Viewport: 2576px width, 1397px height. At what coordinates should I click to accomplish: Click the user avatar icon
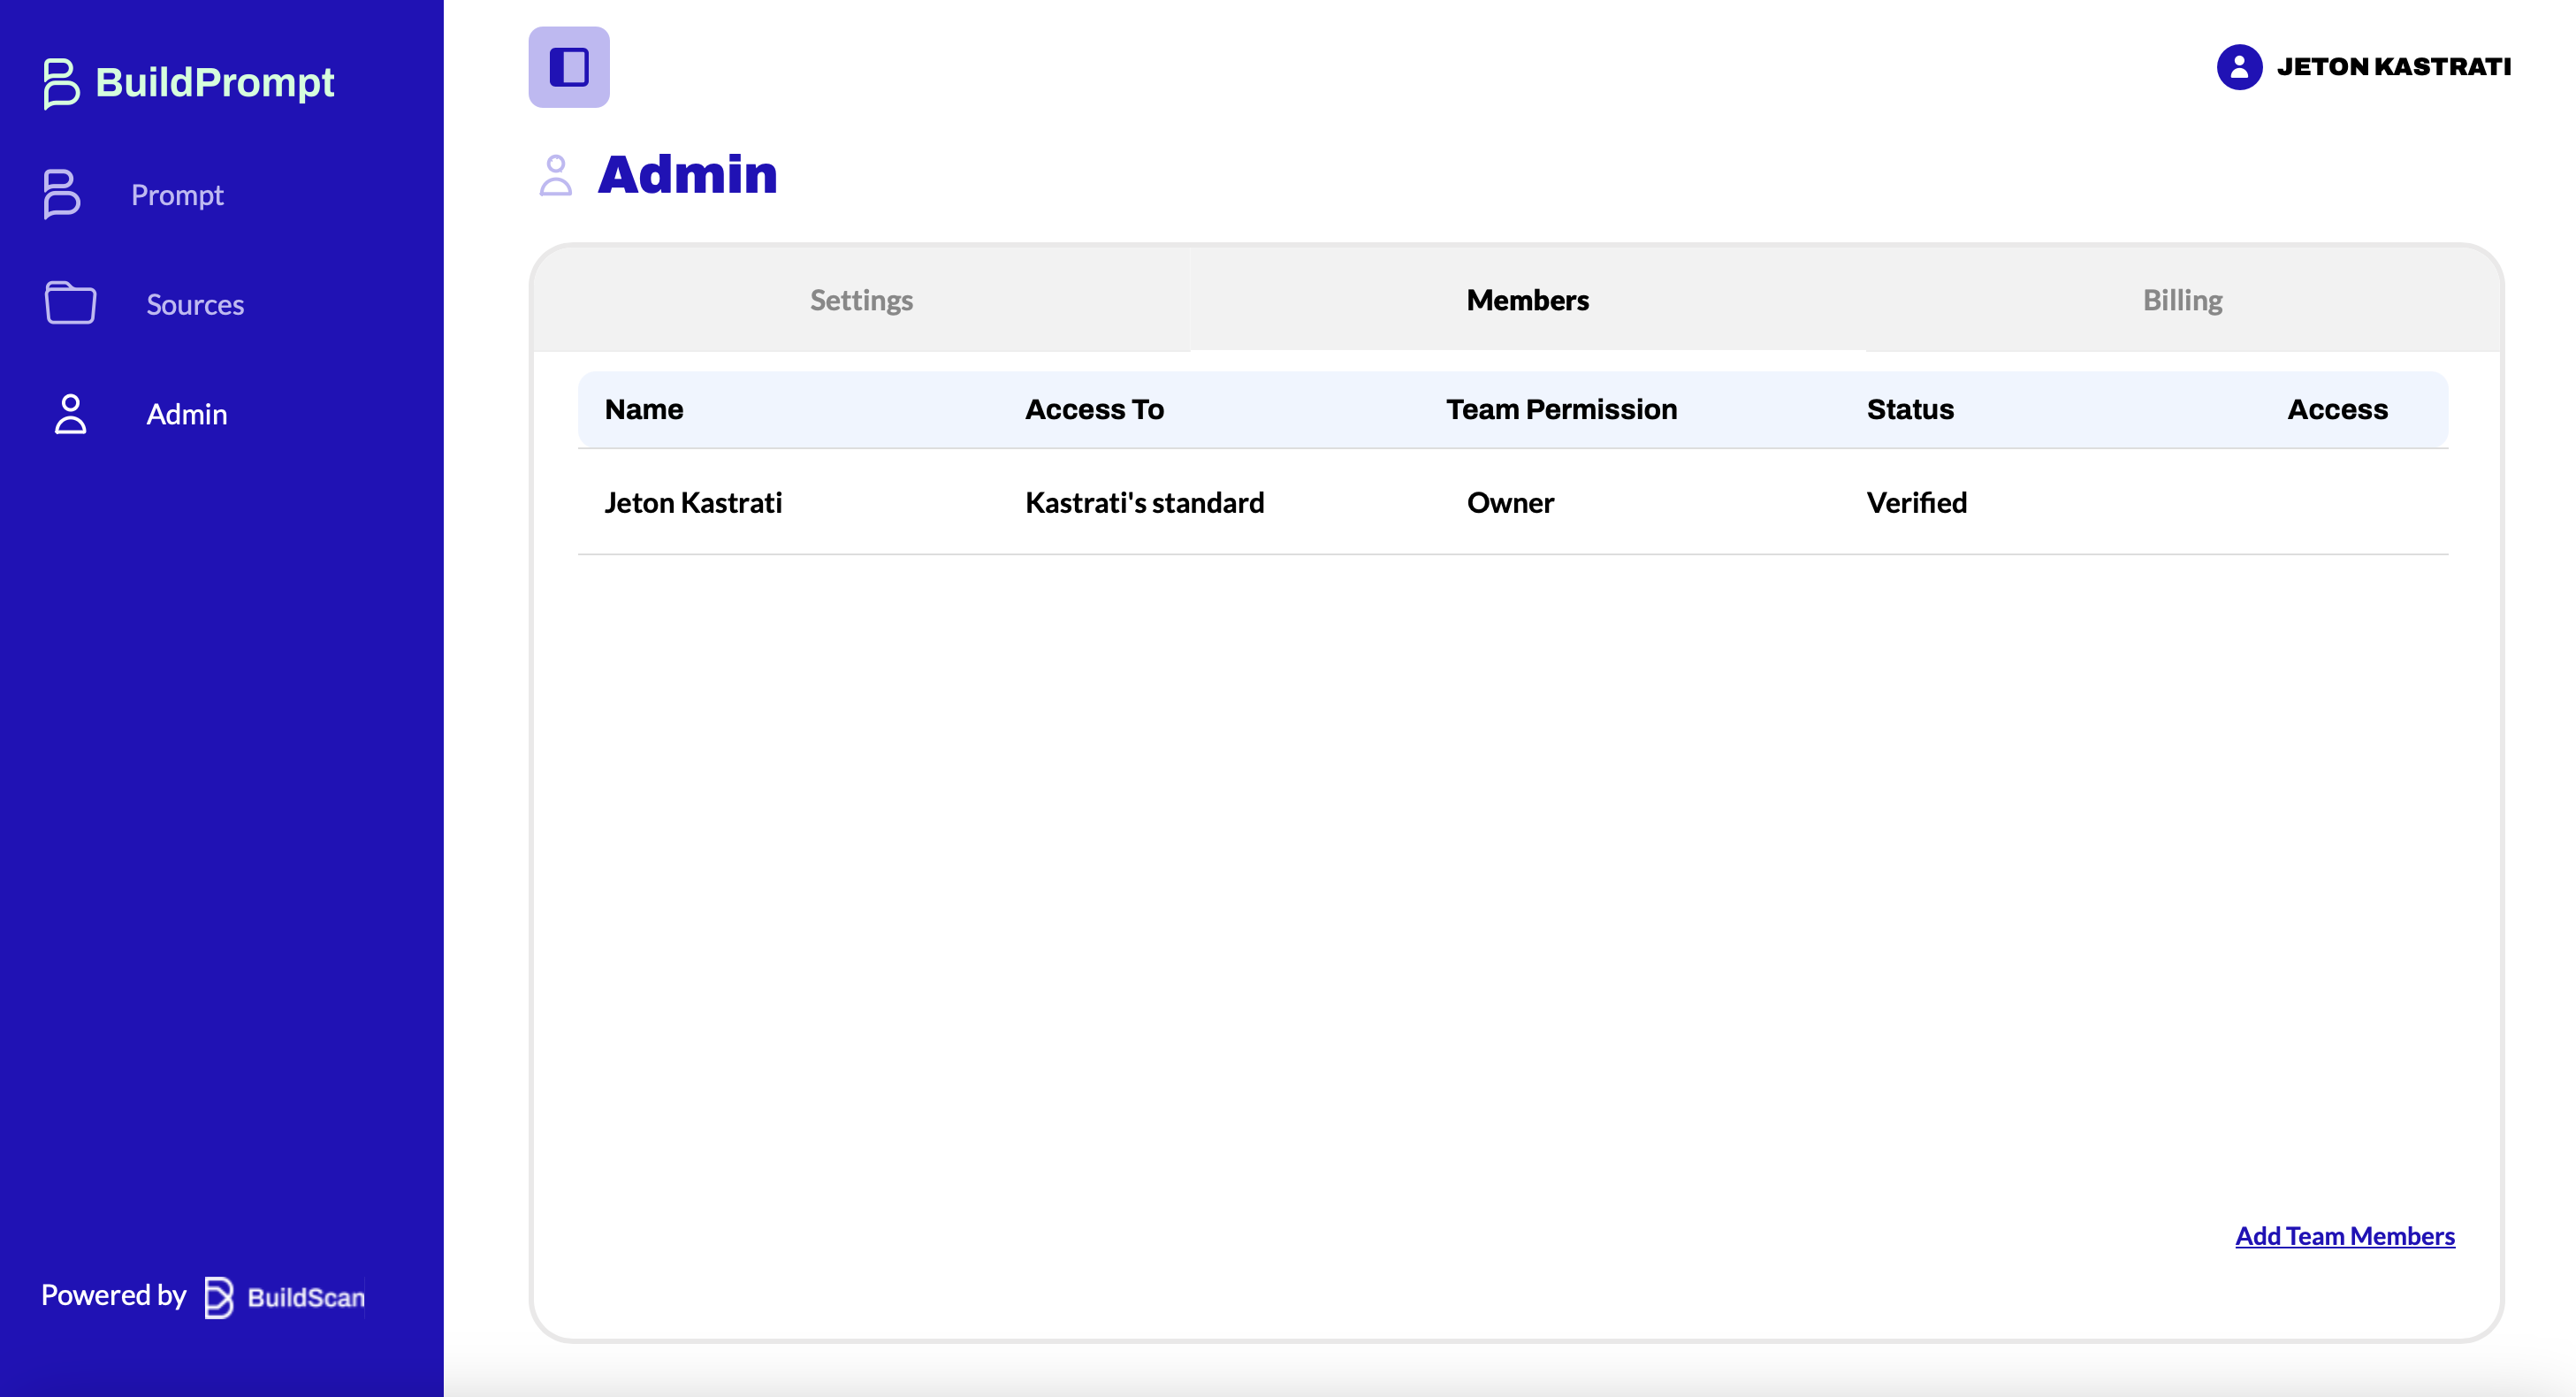[x=2238, y=67]
